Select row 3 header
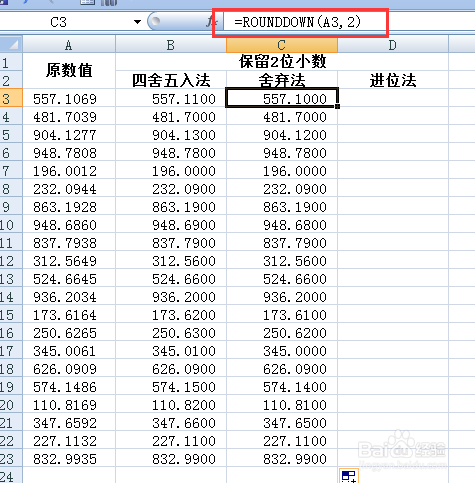This screenshot has height=483, width=475. [11, 98]
